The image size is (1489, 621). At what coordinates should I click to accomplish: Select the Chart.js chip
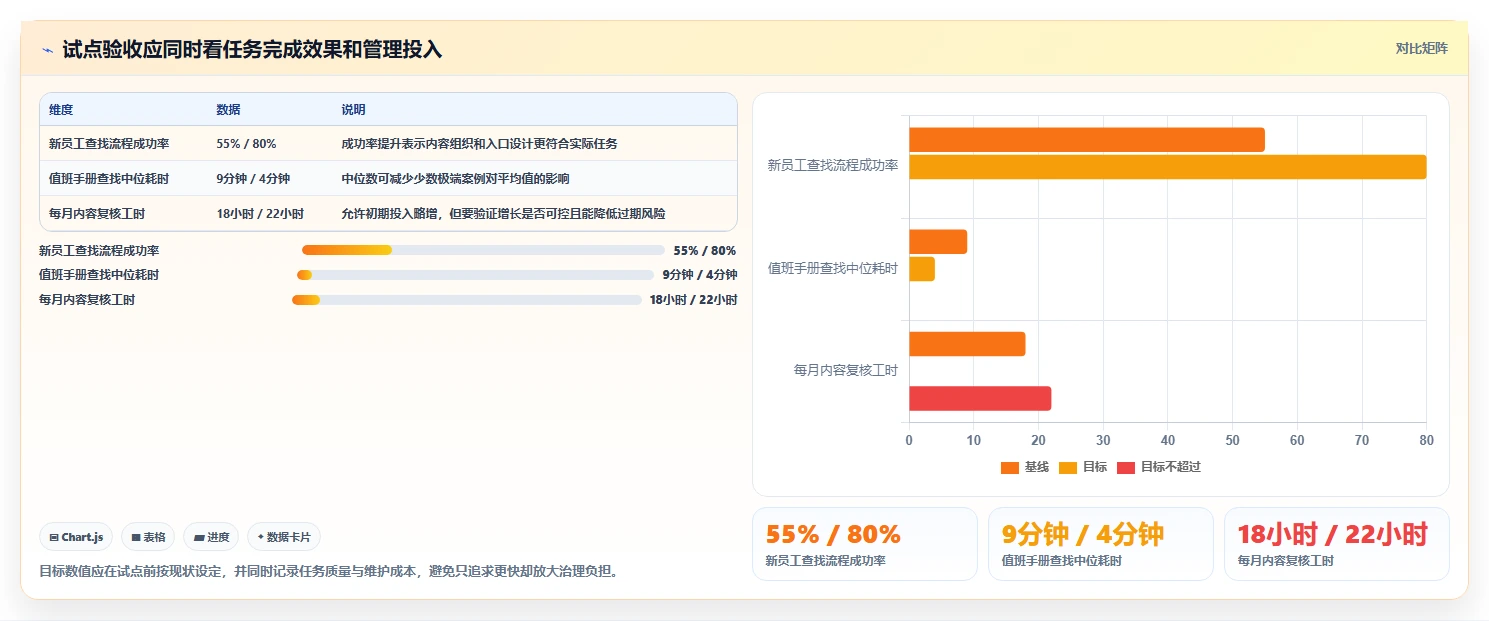(x=77, y=537)
